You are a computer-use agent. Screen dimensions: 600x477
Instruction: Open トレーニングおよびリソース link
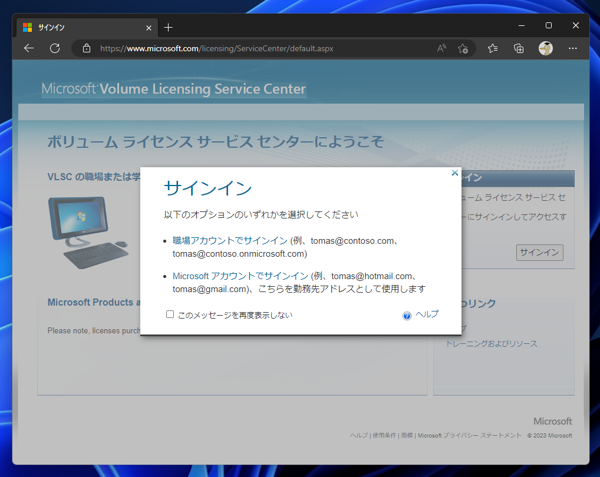(491, 344)
